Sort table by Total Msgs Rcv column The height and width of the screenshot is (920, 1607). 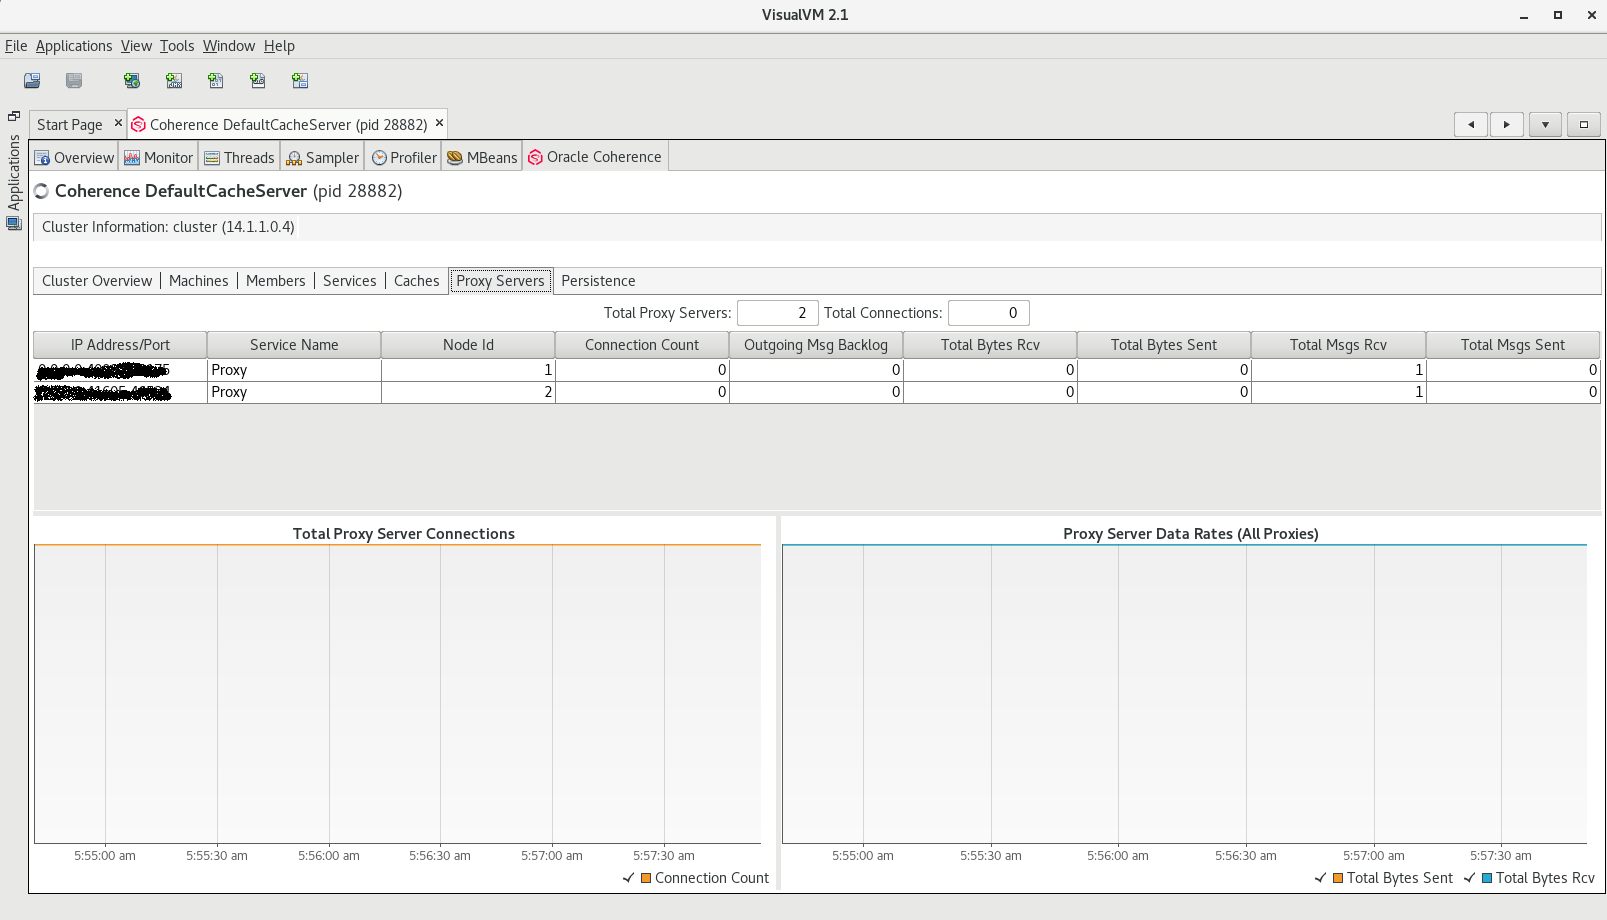pos(1338,345)
